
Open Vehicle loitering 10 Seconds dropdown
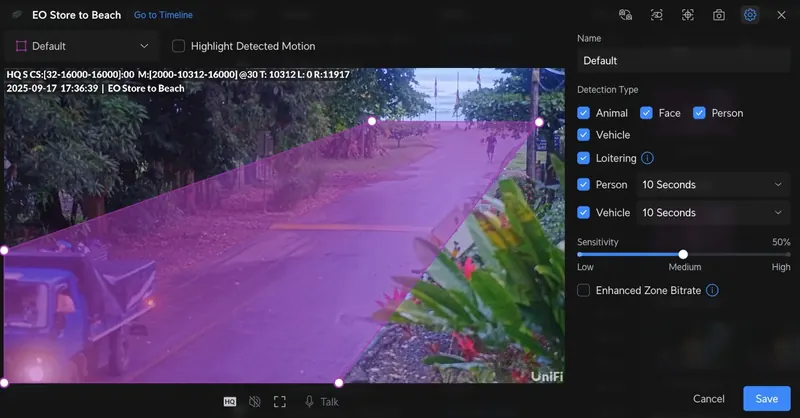pyautogui.click(x=713, y=212)
